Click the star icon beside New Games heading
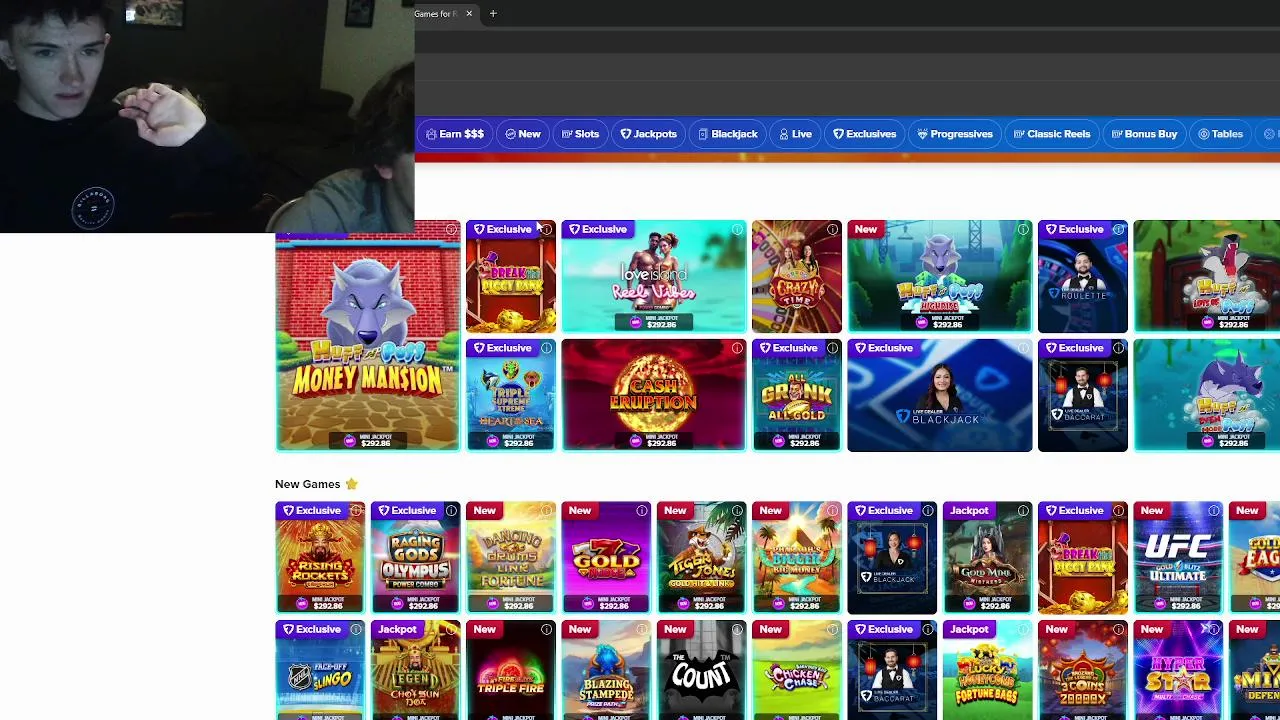The width and height of the screenshot is (1280, 720). click(351, 484)
